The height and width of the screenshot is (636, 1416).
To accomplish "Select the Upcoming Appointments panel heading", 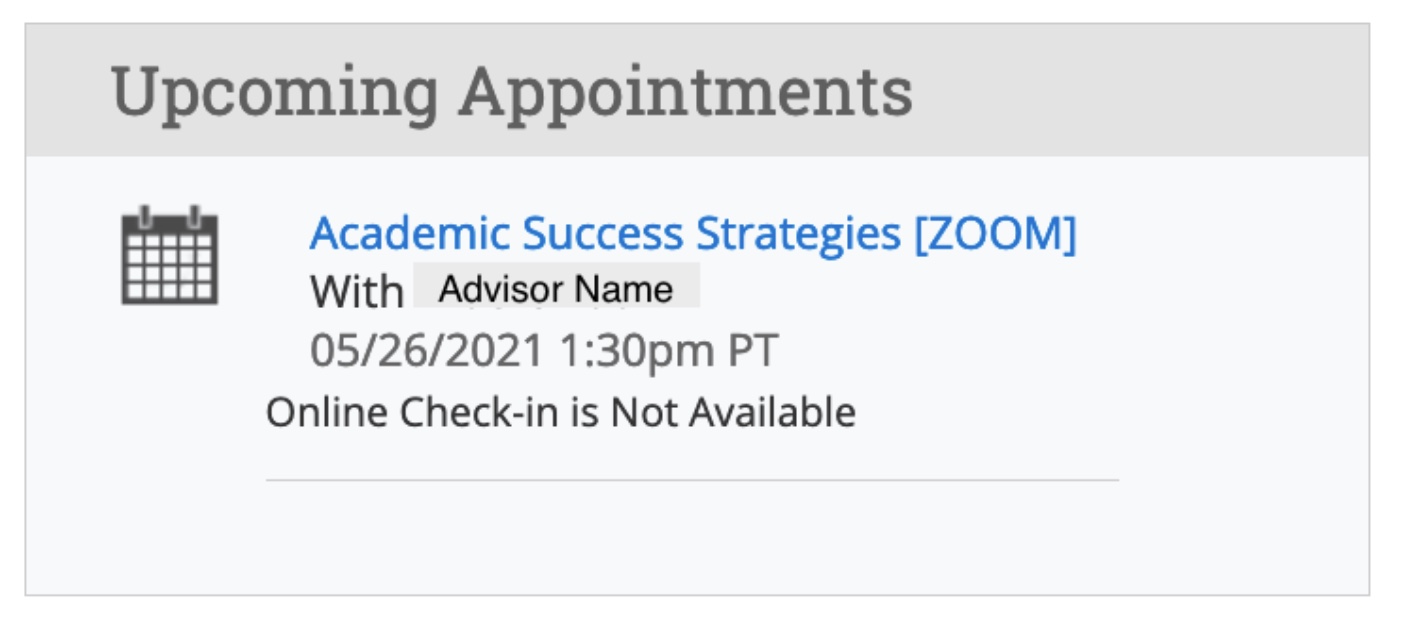I will click(x=511, y=91).
